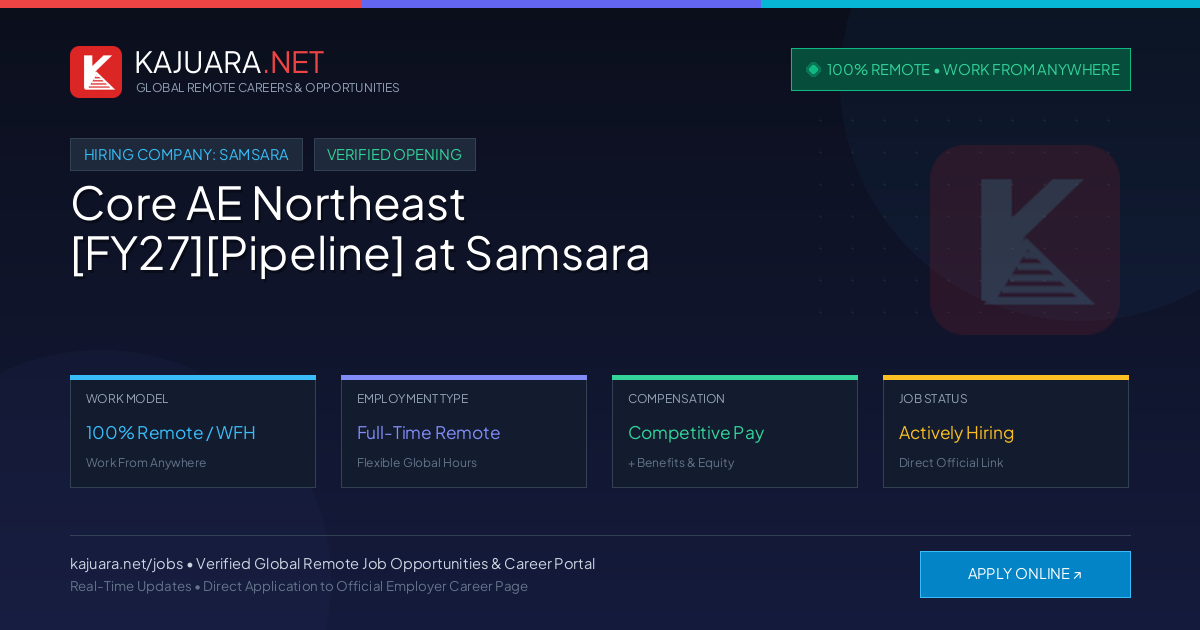The image size is (1200, 630).
Task: Click 'Direct Official Link' text
Action: click(951, 462)
